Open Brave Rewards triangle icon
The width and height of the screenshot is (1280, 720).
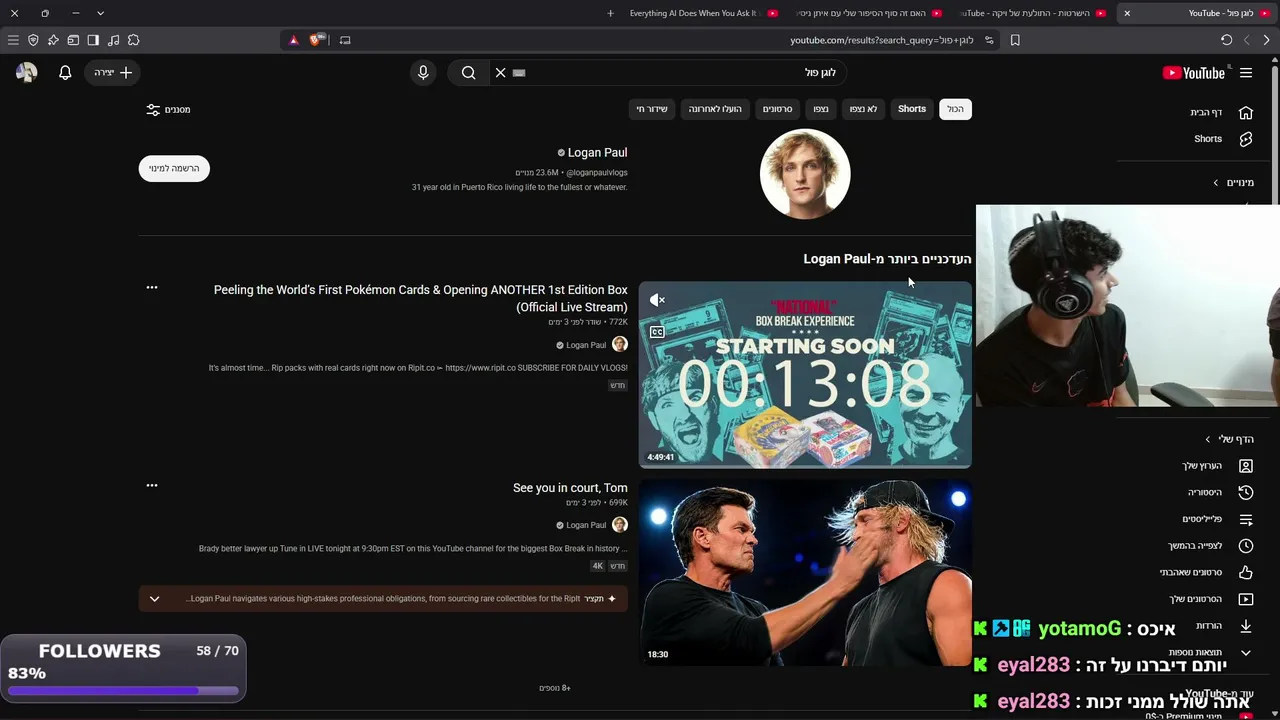pyautogui.click(x=293, y=40)
